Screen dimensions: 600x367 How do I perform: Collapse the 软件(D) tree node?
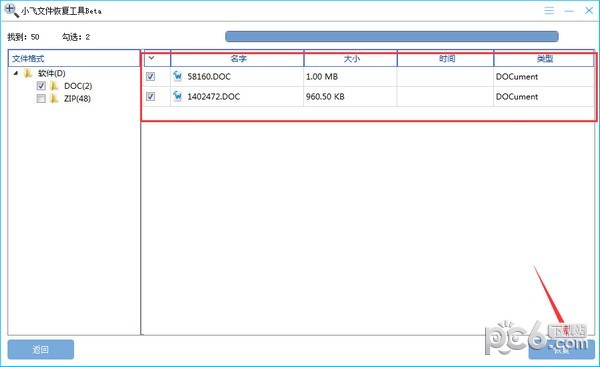tap(15, 73)
